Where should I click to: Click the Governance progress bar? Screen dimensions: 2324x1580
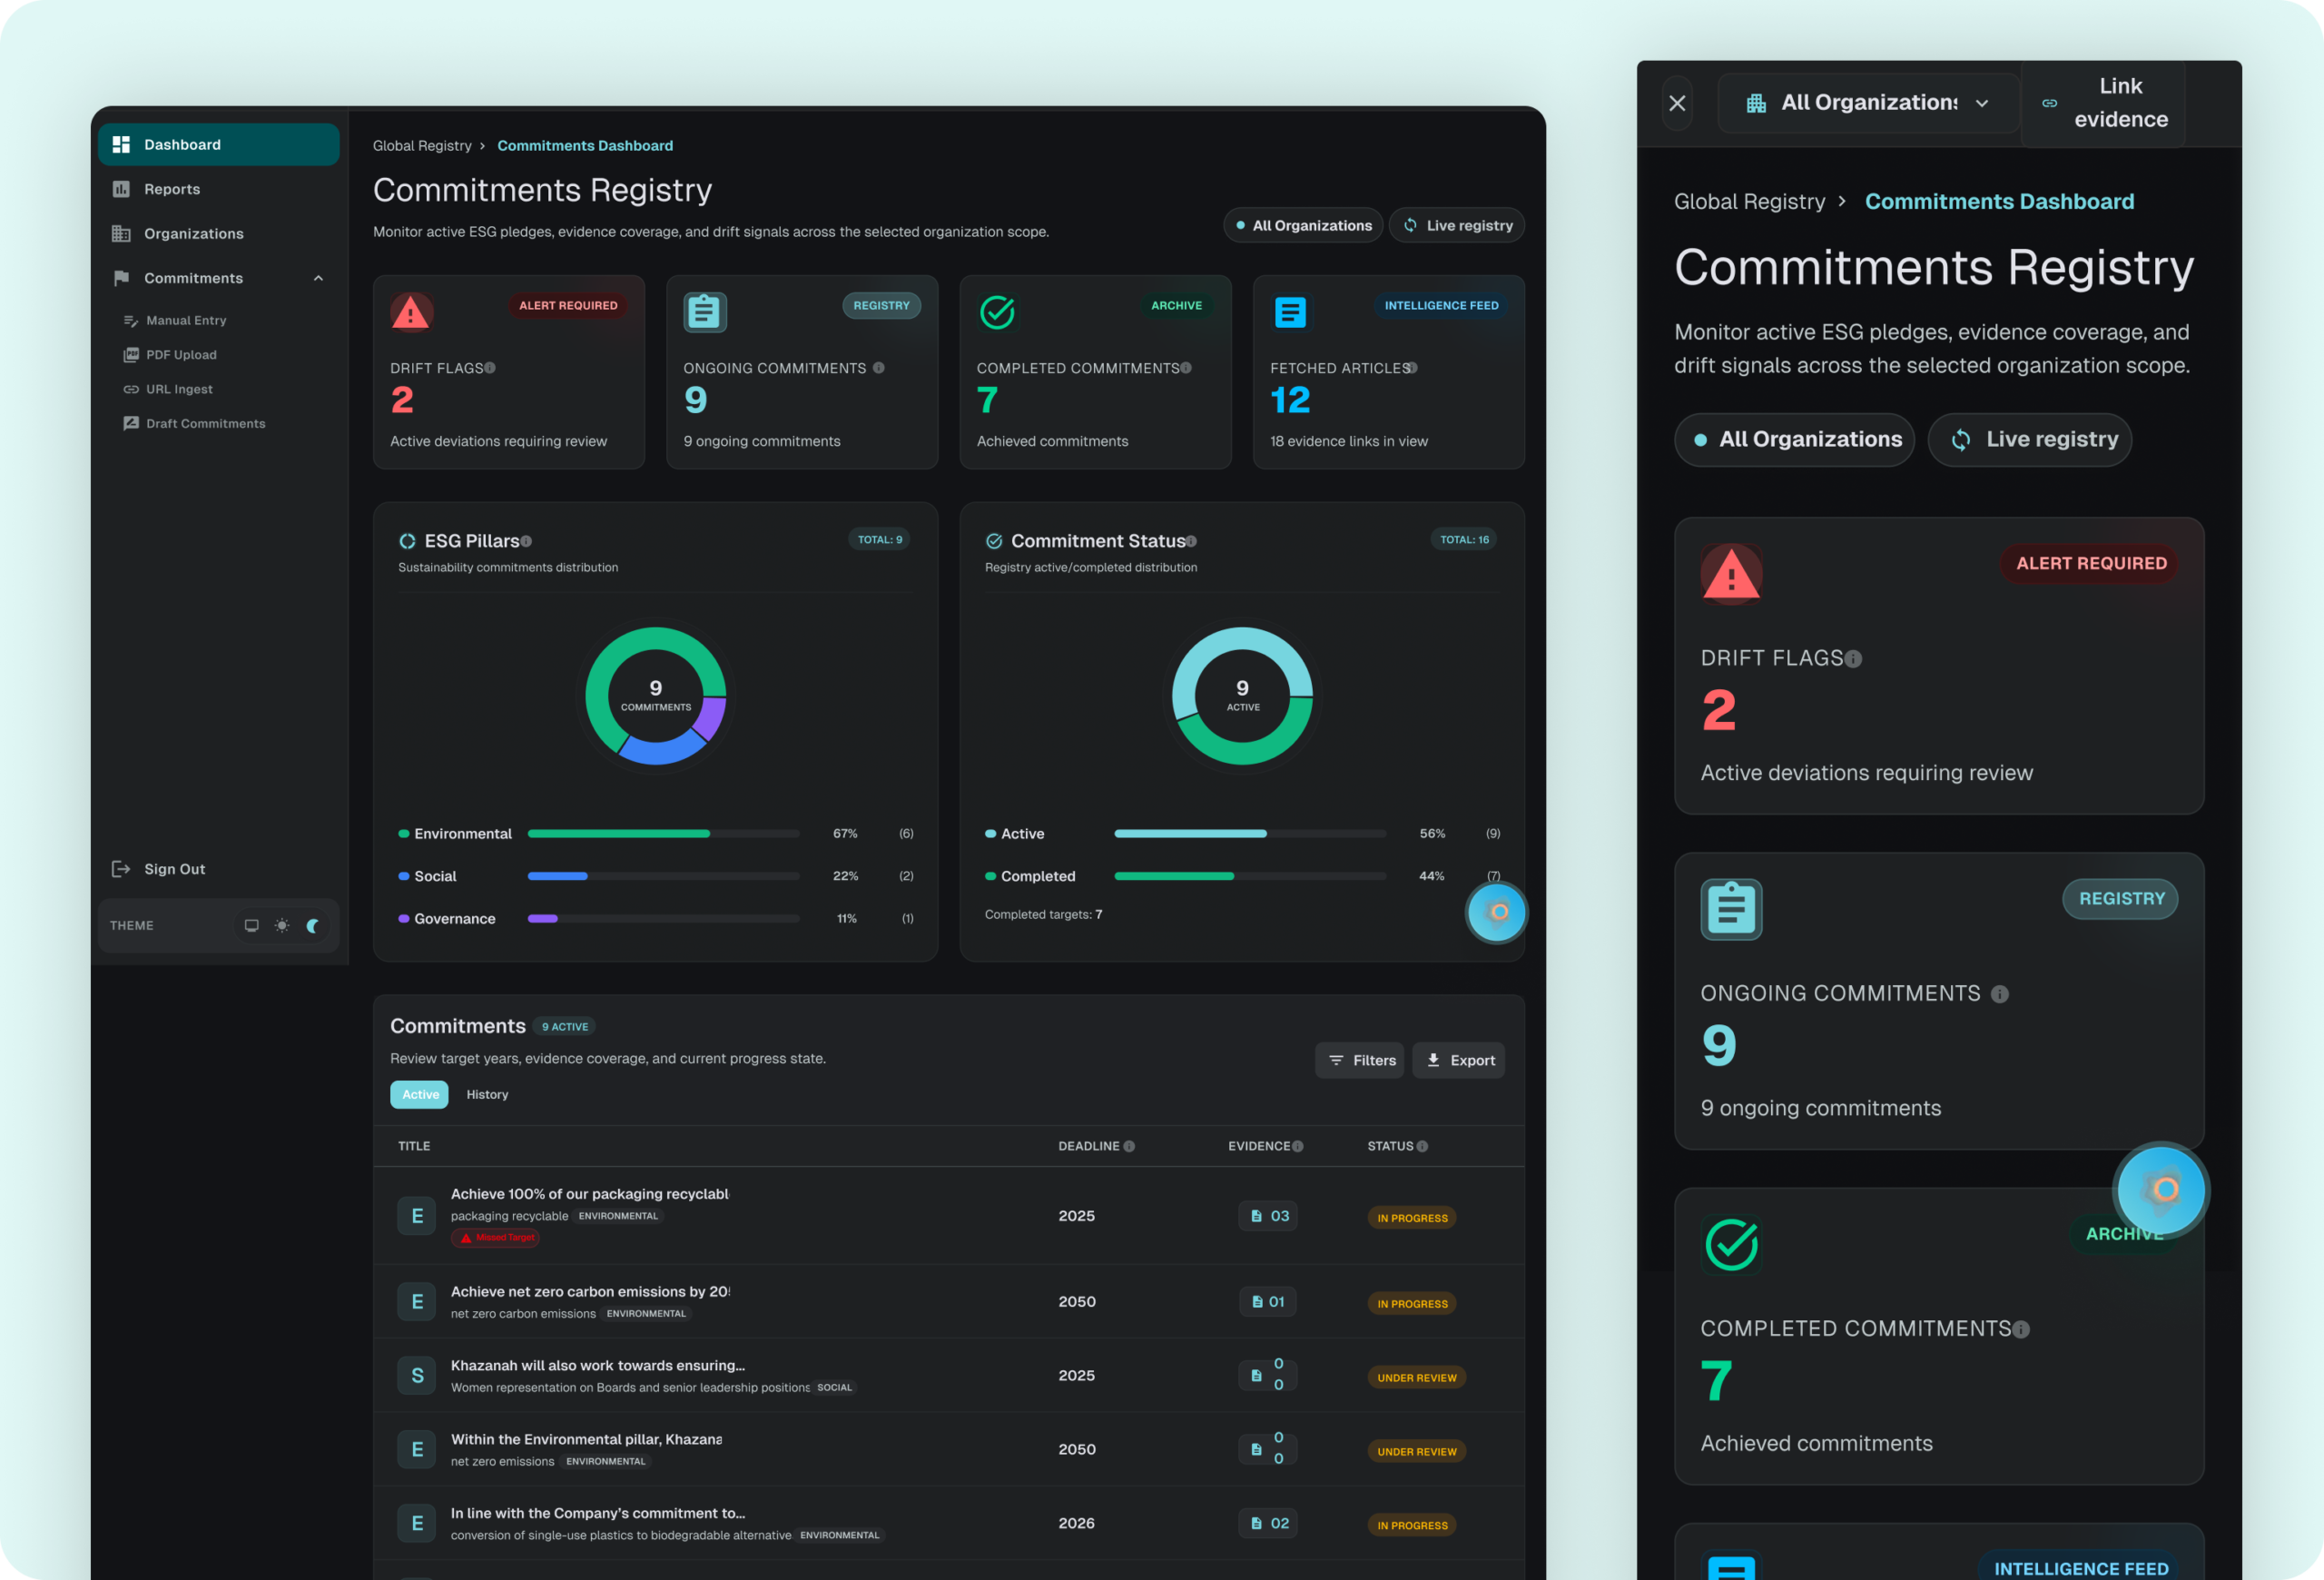pyautogui.click(x=664, y=918)
